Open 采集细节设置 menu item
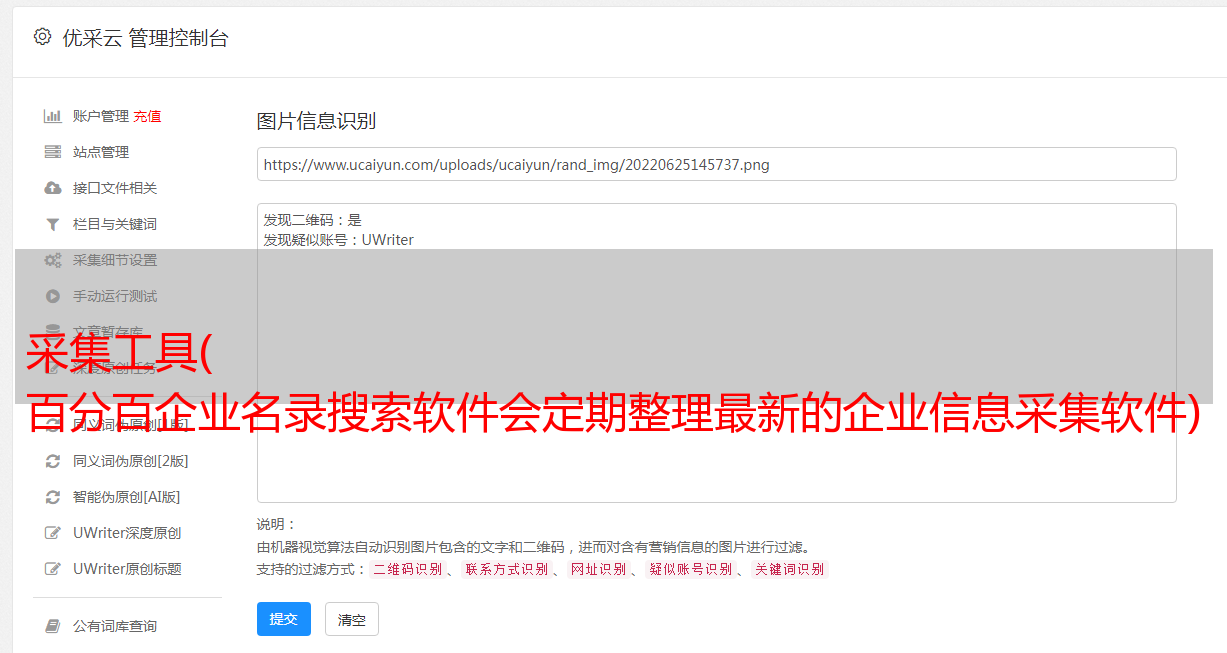This screenshot has width=1227, height=653. 115,260
